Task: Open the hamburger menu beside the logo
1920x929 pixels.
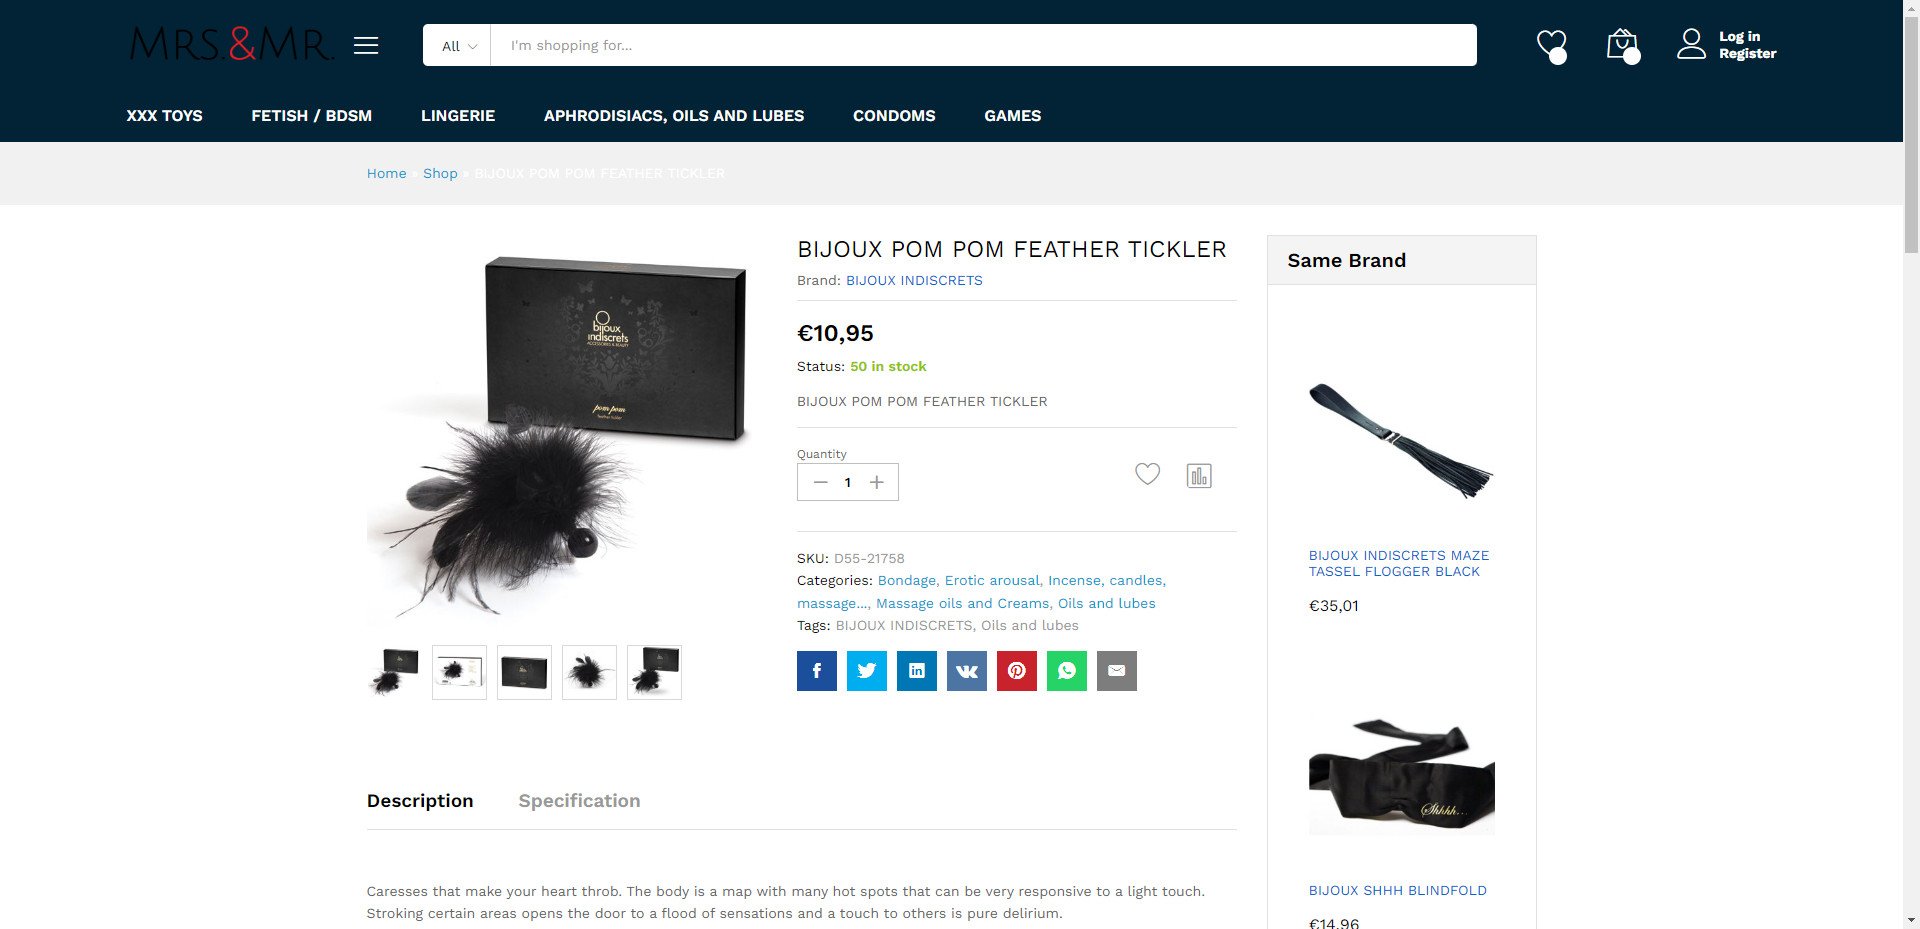Action: [366, 45]
